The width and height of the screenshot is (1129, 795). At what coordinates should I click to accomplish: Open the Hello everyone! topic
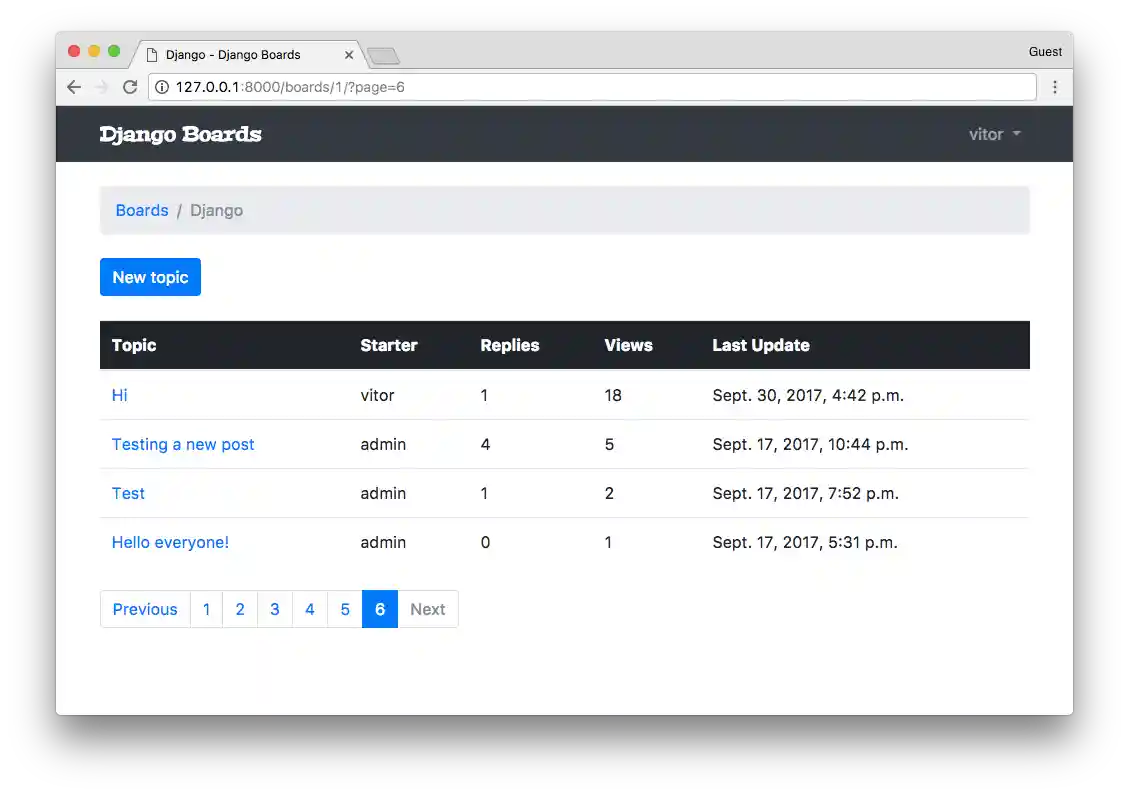(x=170, y=542)
